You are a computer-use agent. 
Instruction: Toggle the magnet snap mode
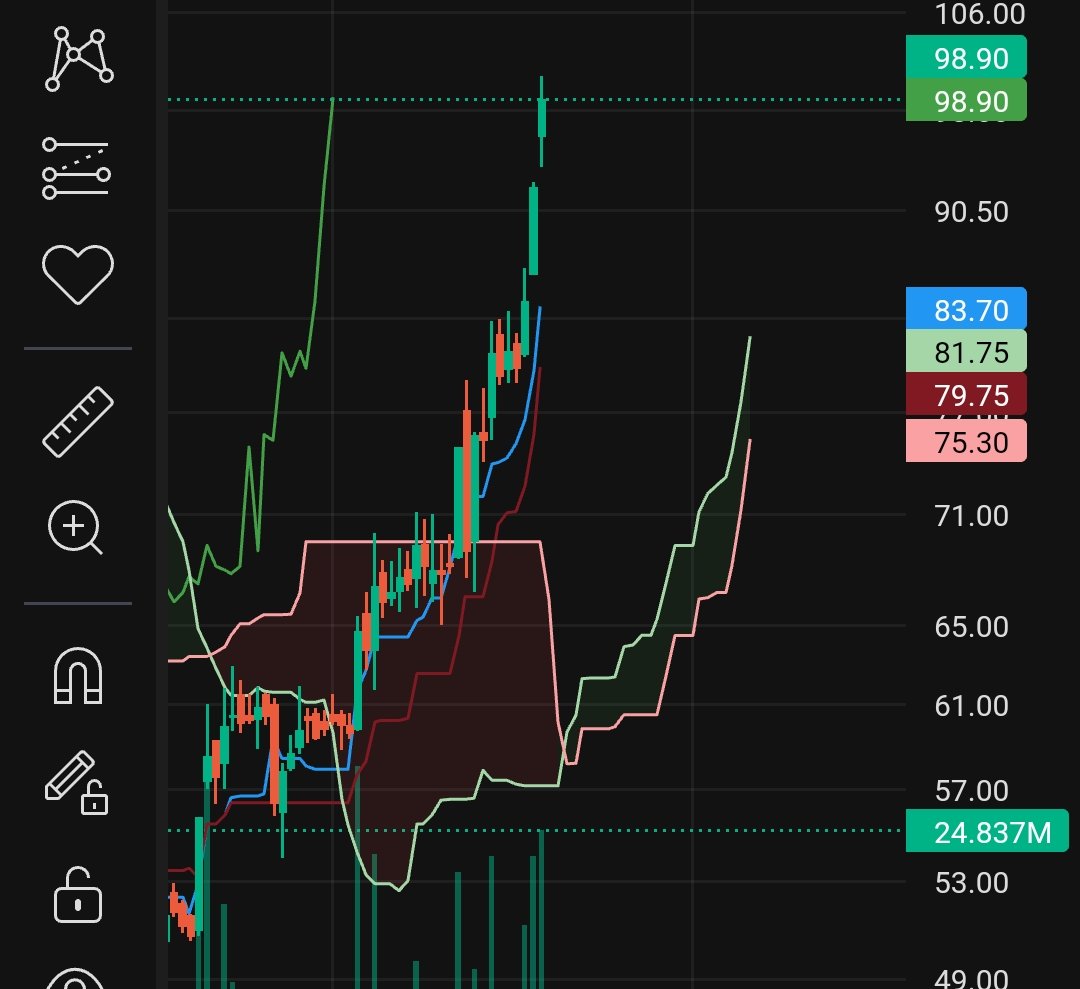(78, 676)
